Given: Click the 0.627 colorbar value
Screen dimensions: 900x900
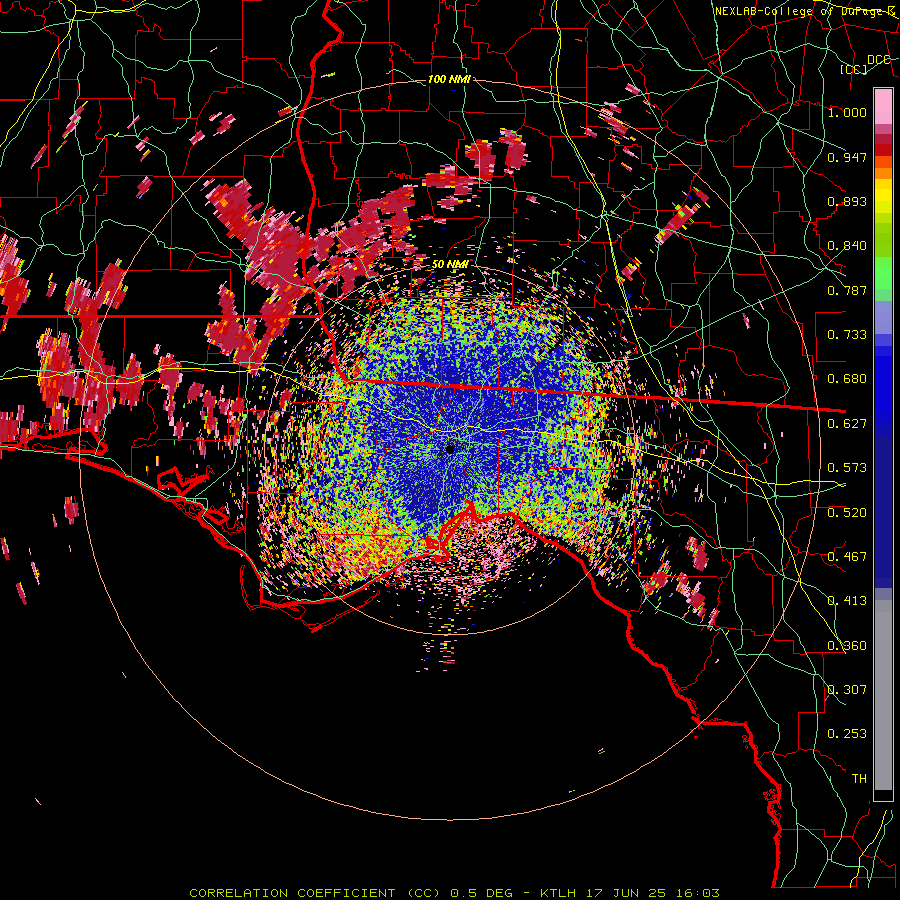Looking at the screenshot, I should [x=847, y=424].
